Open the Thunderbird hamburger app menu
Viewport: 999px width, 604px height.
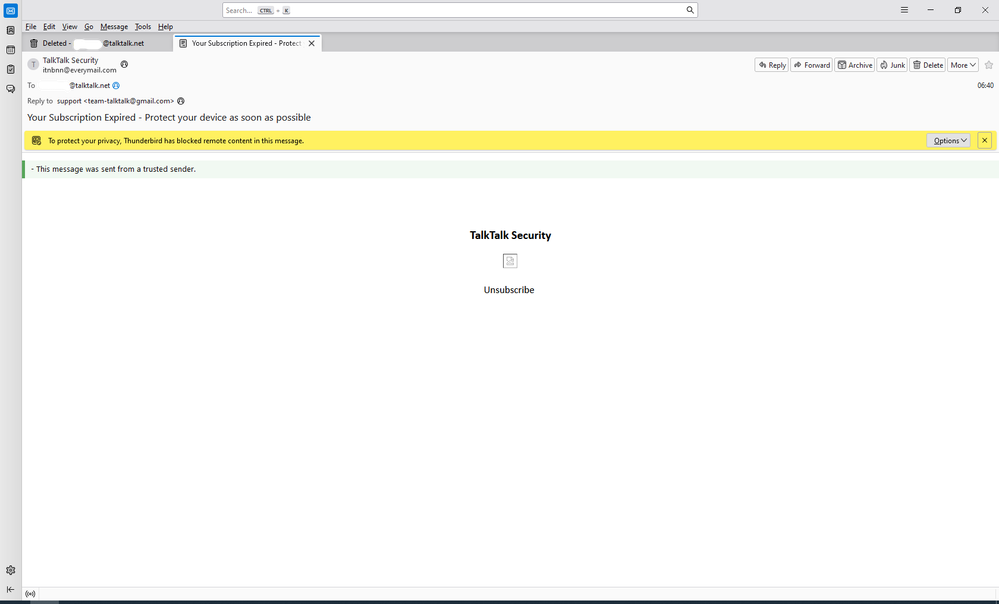tap(904, 10)
